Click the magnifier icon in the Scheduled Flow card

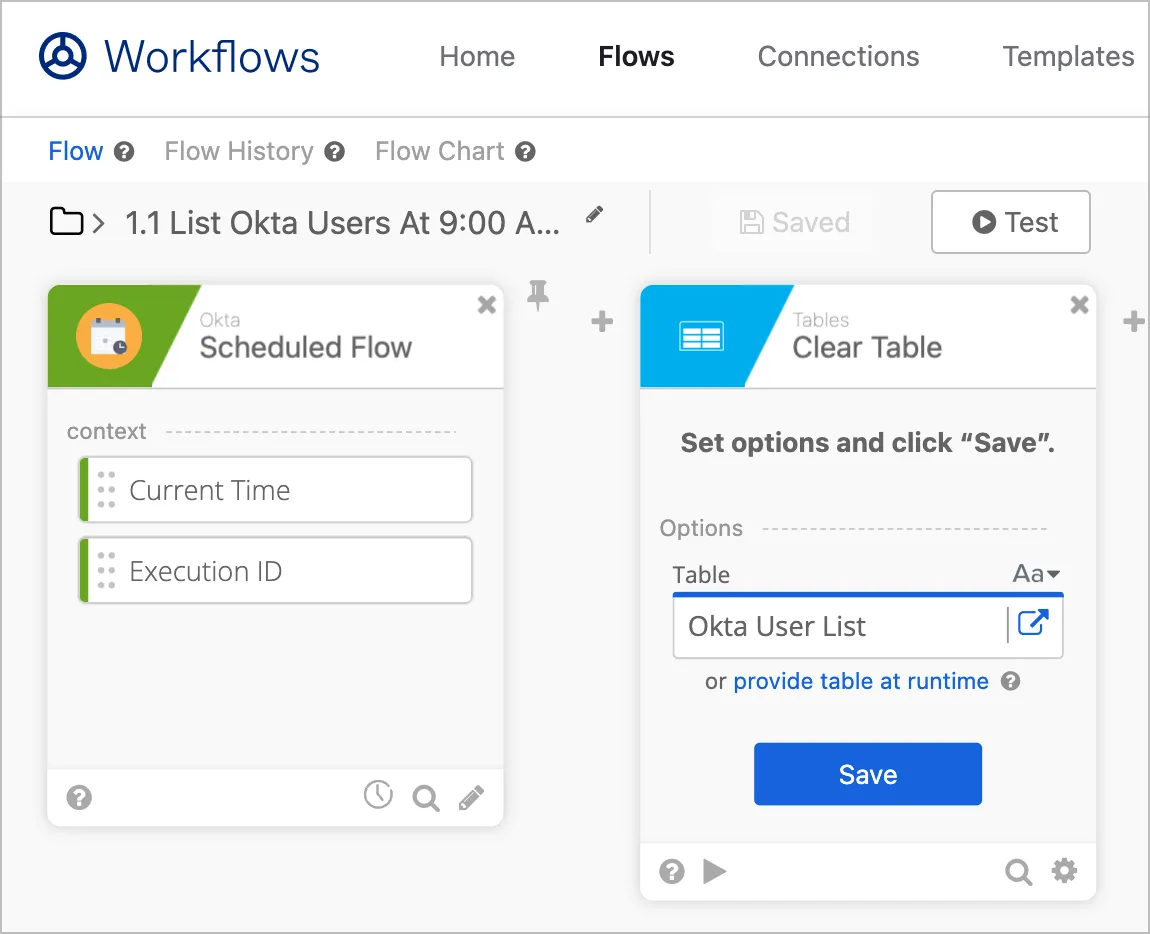(x=426, y=798)
